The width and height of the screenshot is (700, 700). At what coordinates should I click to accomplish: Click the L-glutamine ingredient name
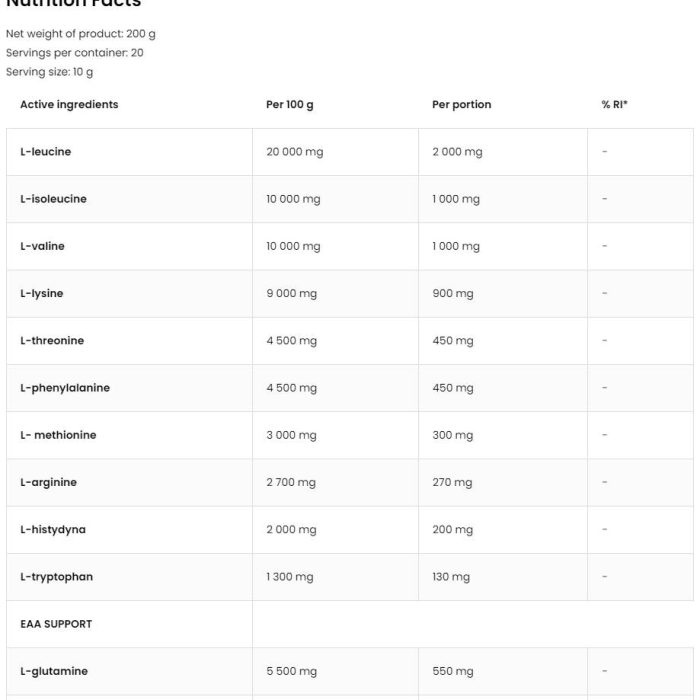tap(54, 671)
